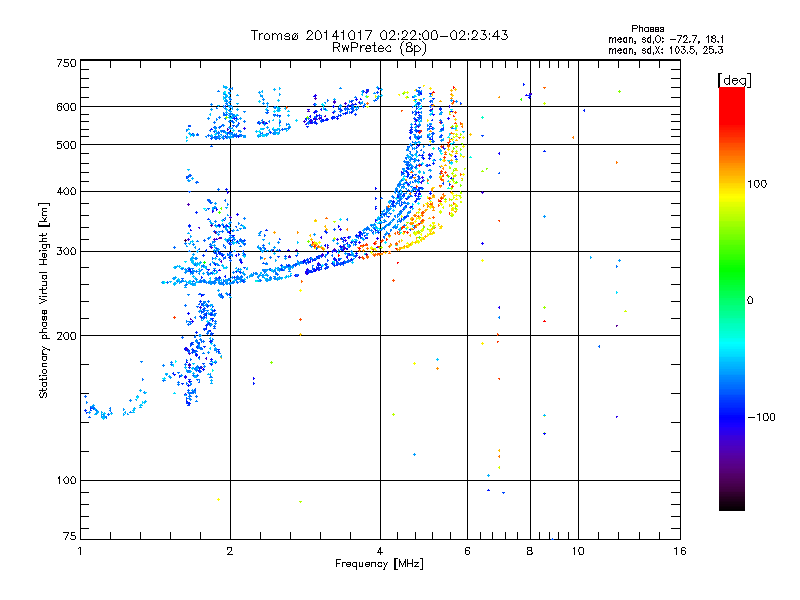Viewport: 800px width, 600px height.
Task: Click the colorbar tick label "-100"
Action: [762, 417]
